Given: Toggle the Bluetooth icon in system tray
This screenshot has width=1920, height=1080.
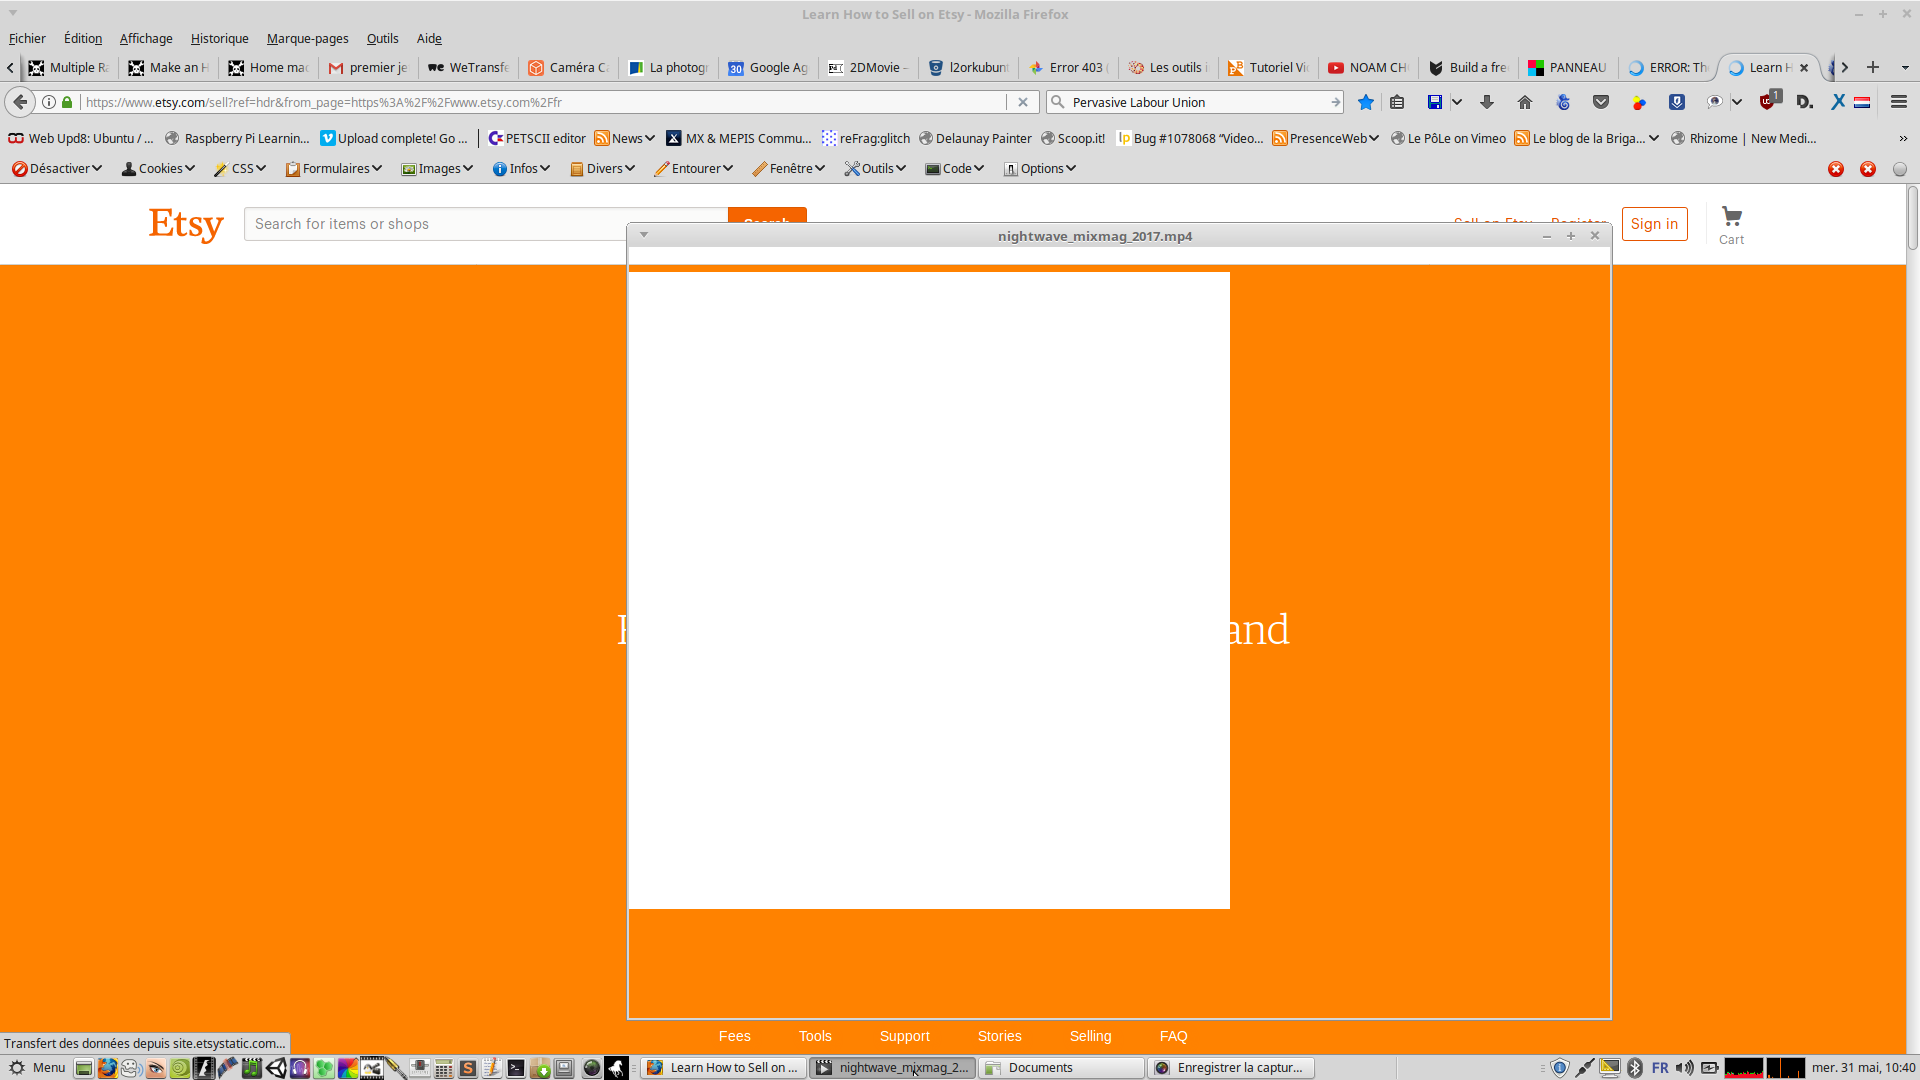Looking at the screenshot, I should pos(1635,1068).
